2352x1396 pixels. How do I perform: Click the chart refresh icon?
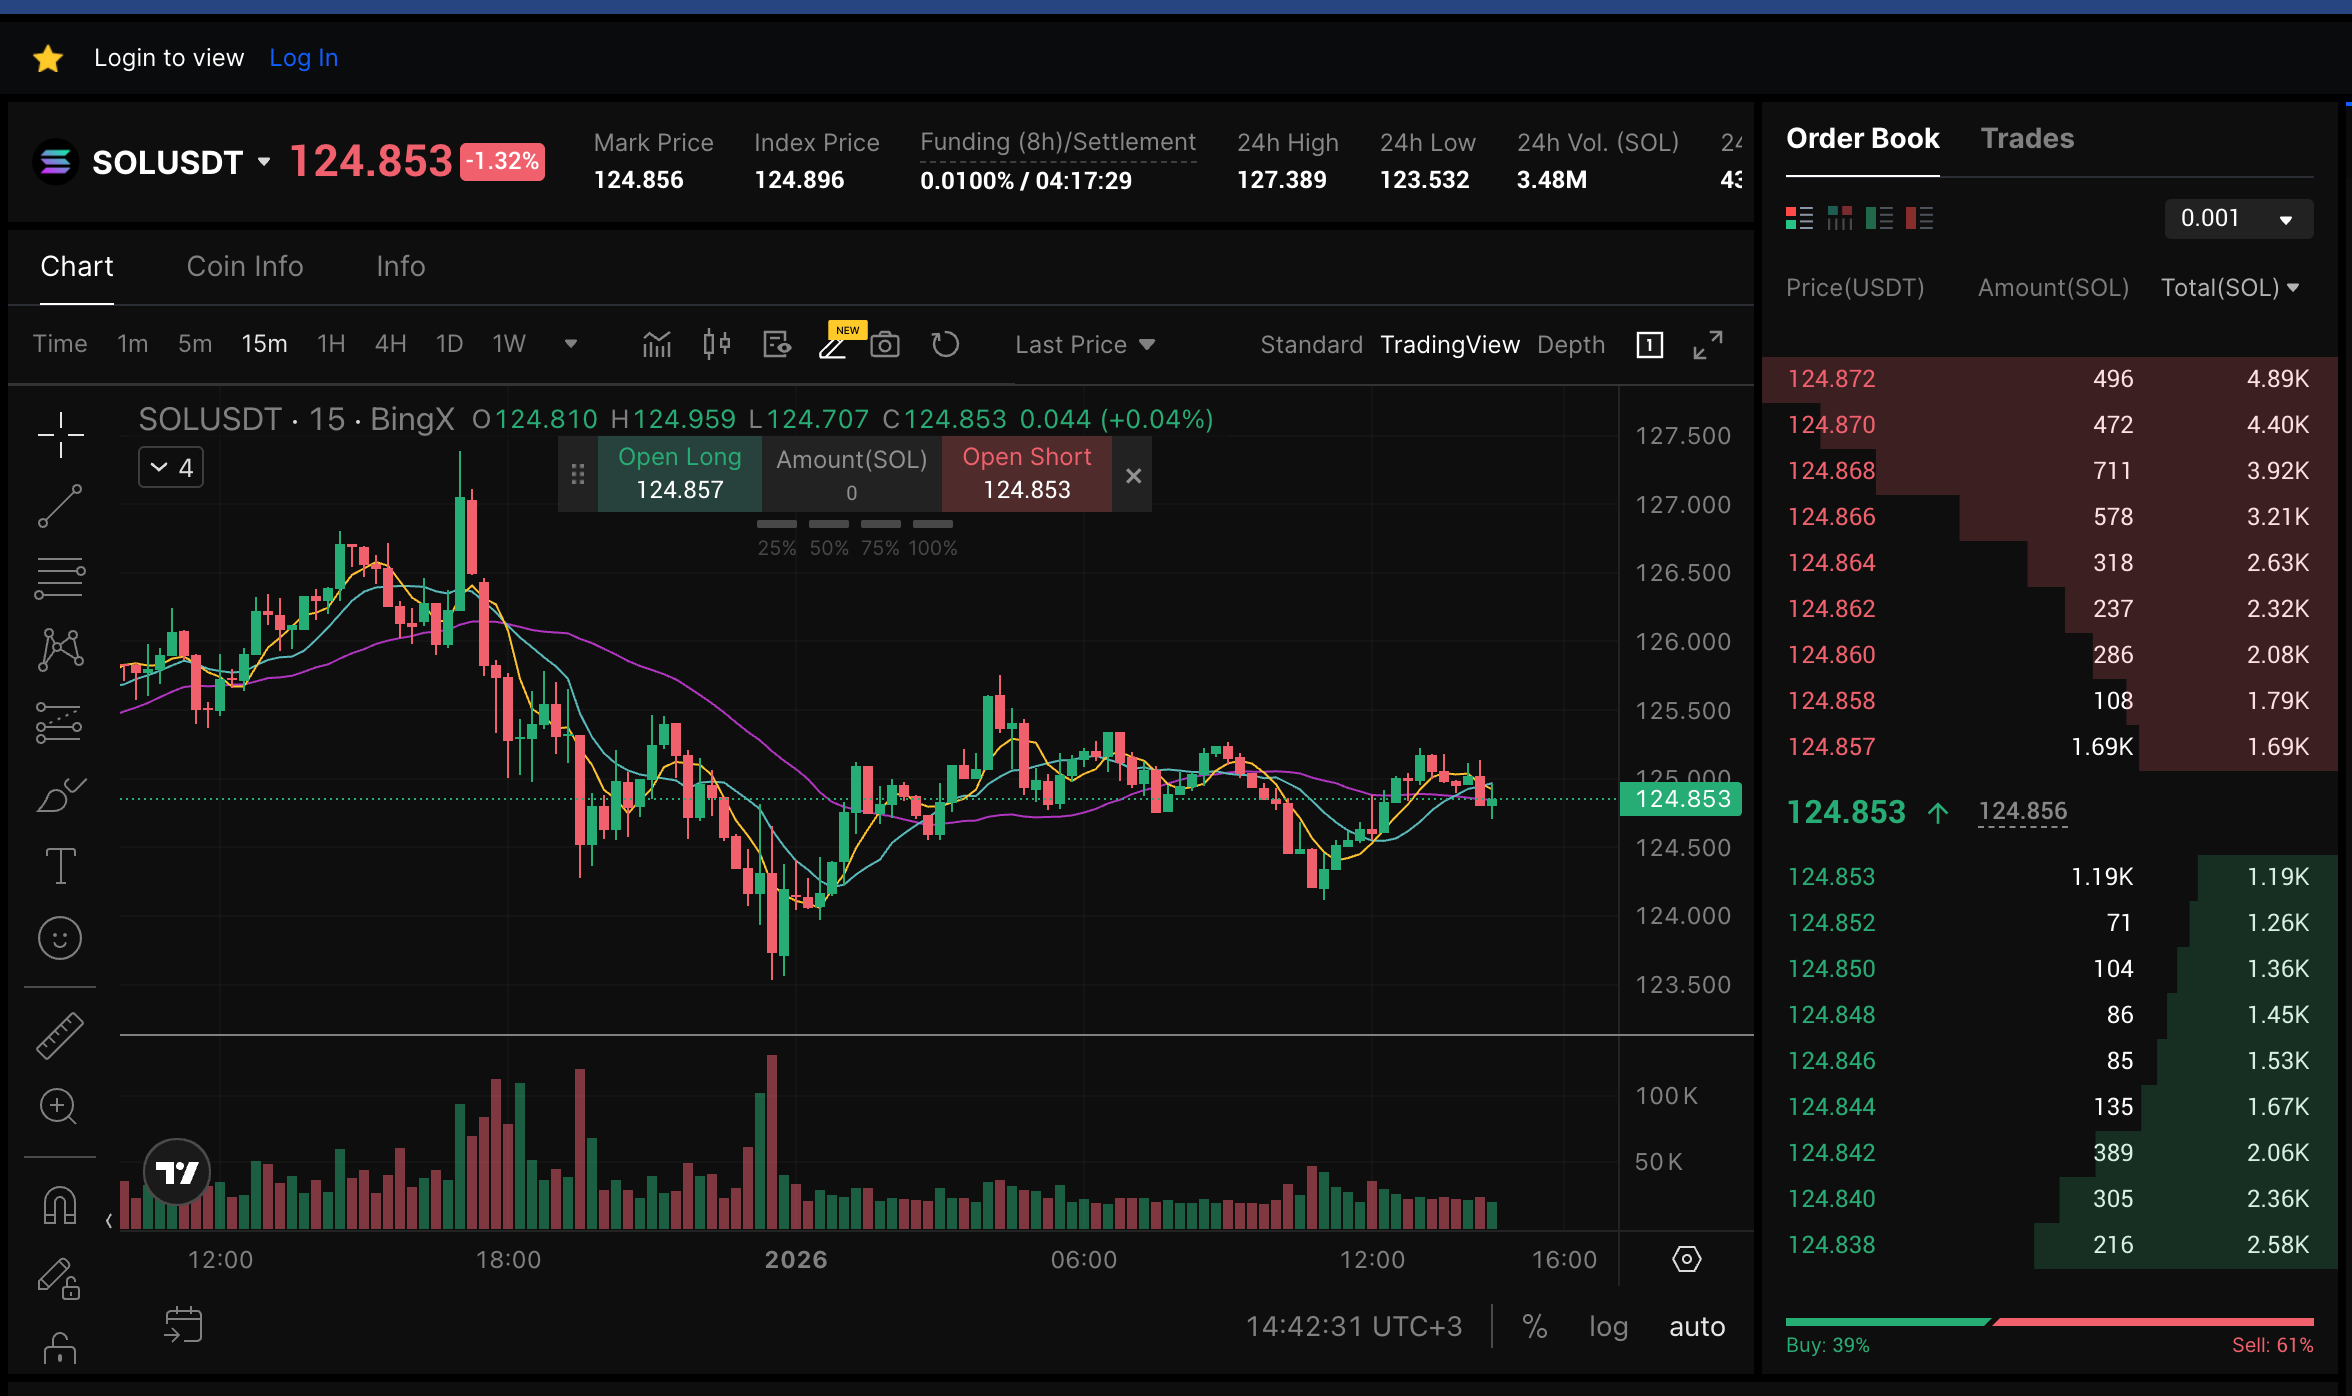tap(946, 344)
